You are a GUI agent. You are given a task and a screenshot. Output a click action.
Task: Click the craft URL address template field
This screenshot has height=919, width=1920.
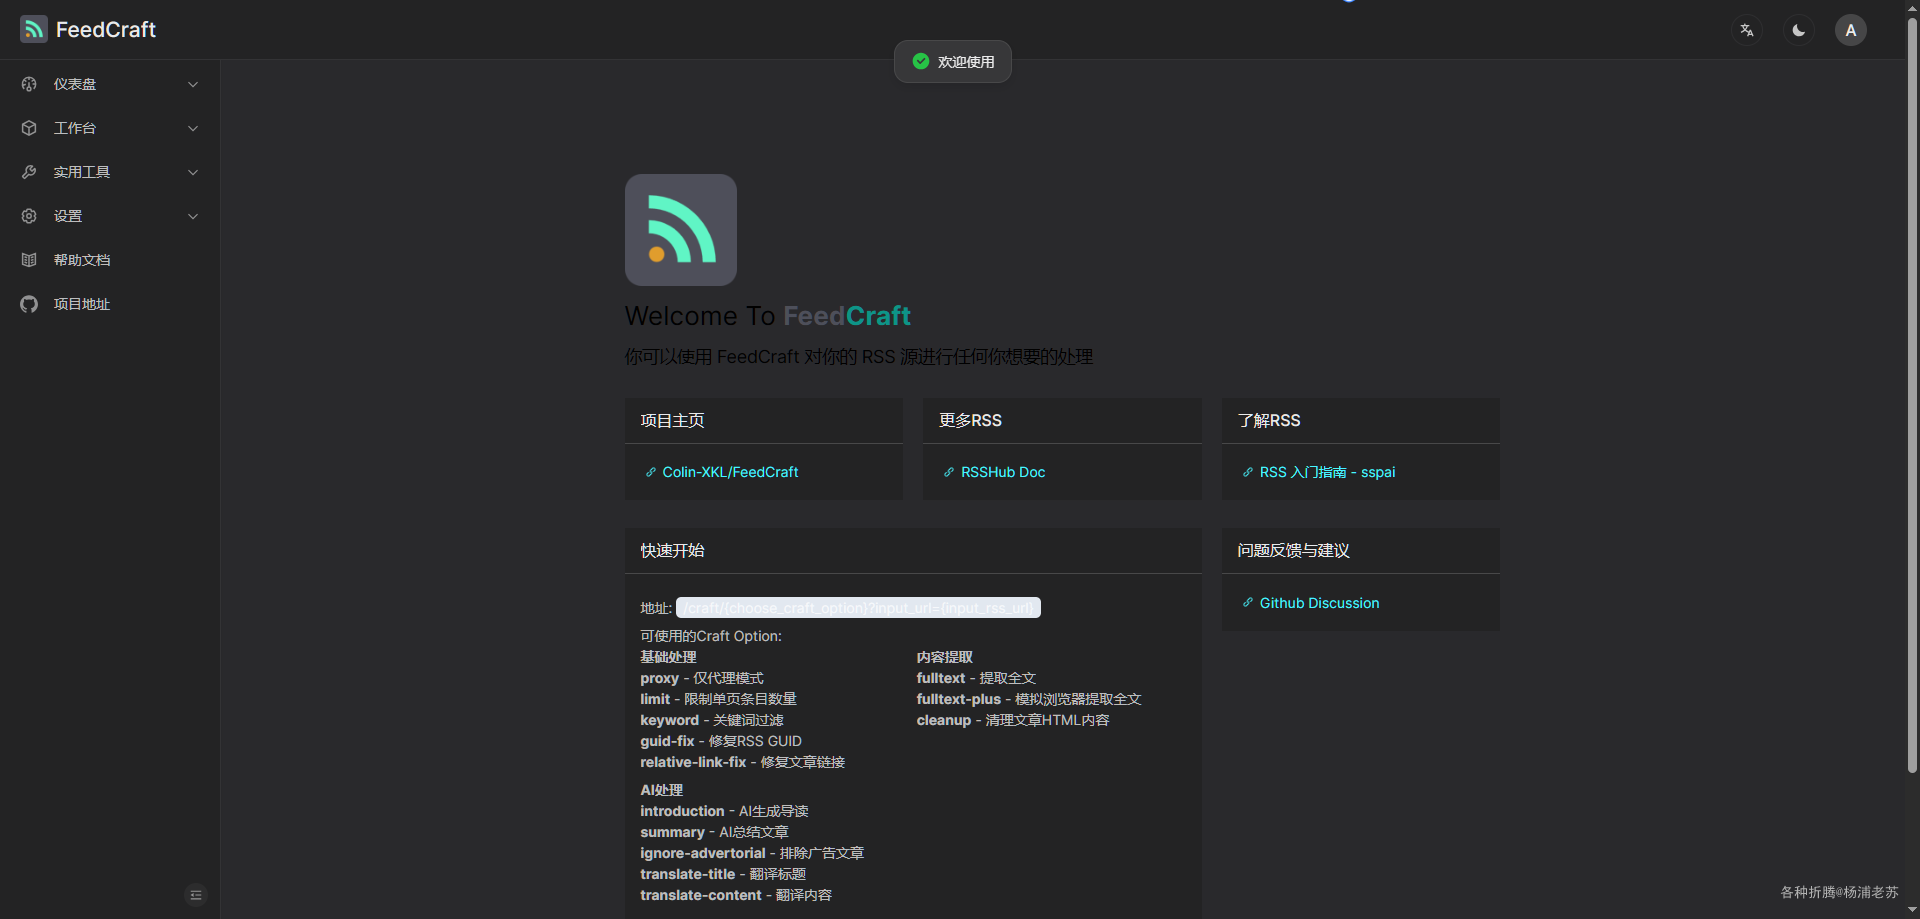pyautogui.click(x=858, y=608)
